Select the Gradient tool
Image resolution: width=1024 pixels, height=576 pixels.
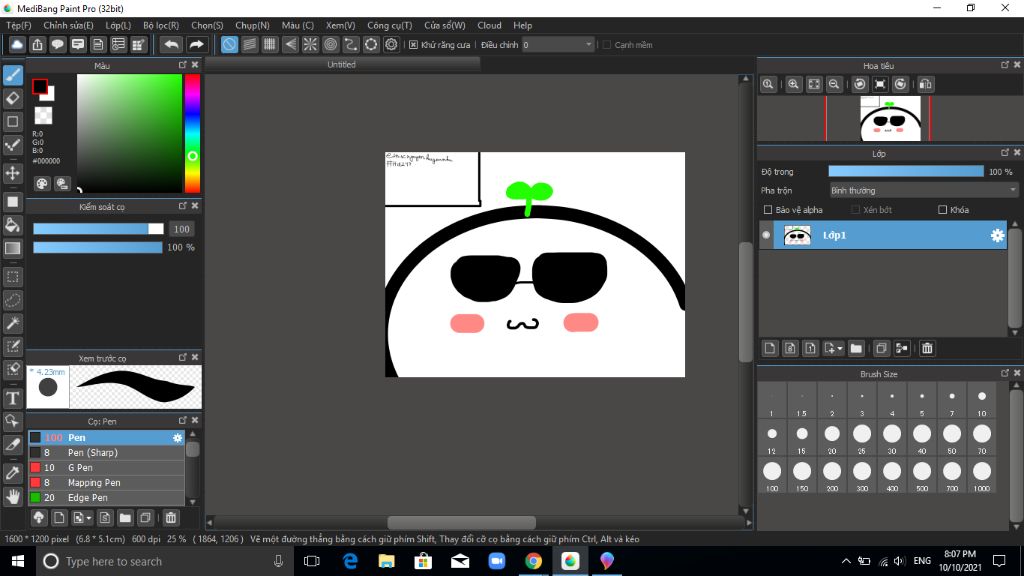[x=12, y=248]
